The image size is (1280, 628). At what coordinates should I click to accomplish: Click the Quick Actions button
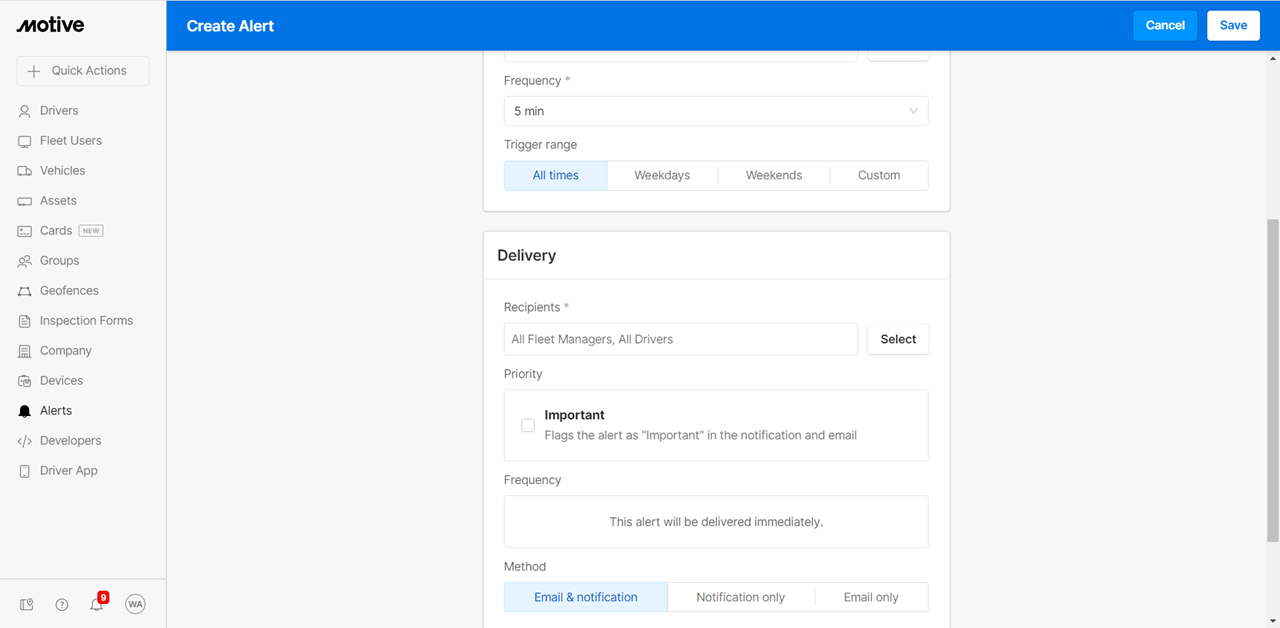[83, 71]
